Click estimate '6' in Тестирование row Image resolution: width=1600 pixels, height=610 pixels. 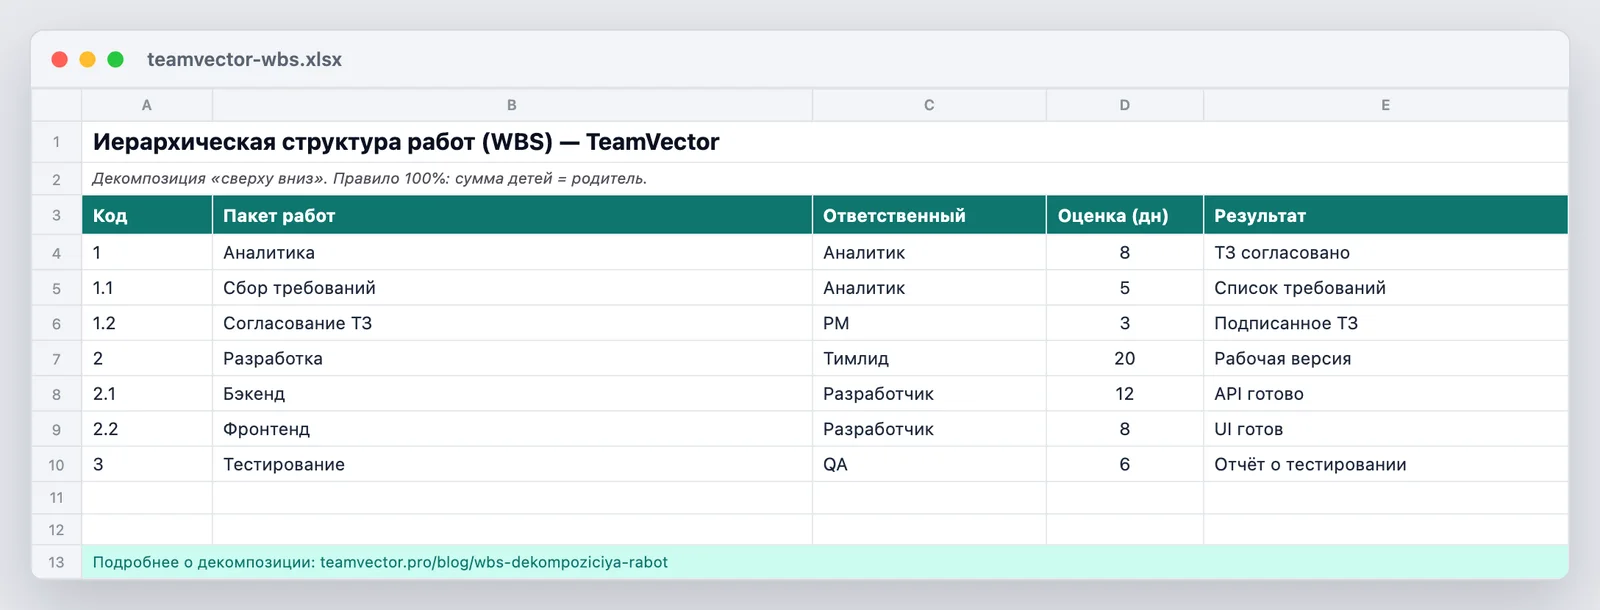(1125, 464)
